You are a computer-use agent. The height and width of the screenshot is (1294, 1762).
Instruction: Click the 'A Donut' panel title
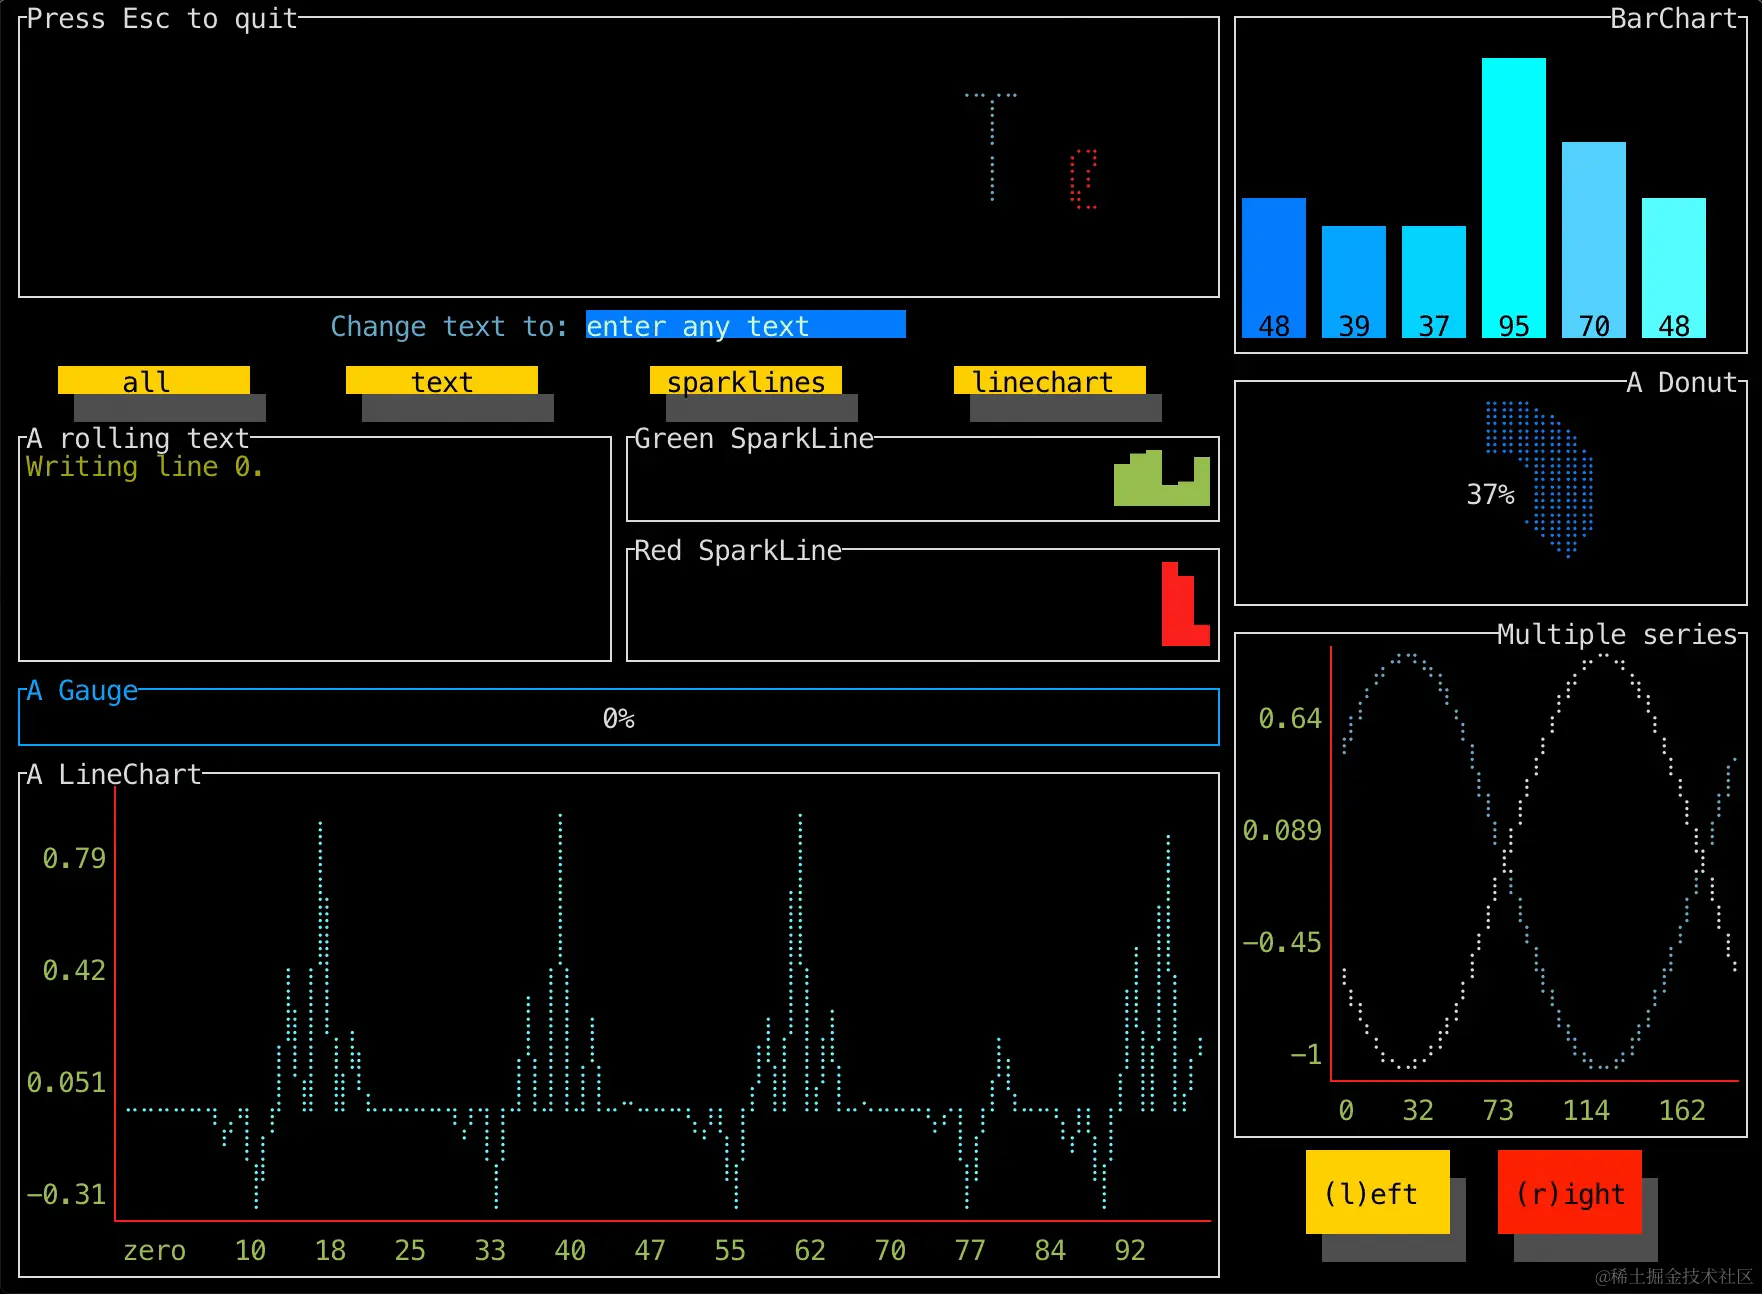[1682, 382]
